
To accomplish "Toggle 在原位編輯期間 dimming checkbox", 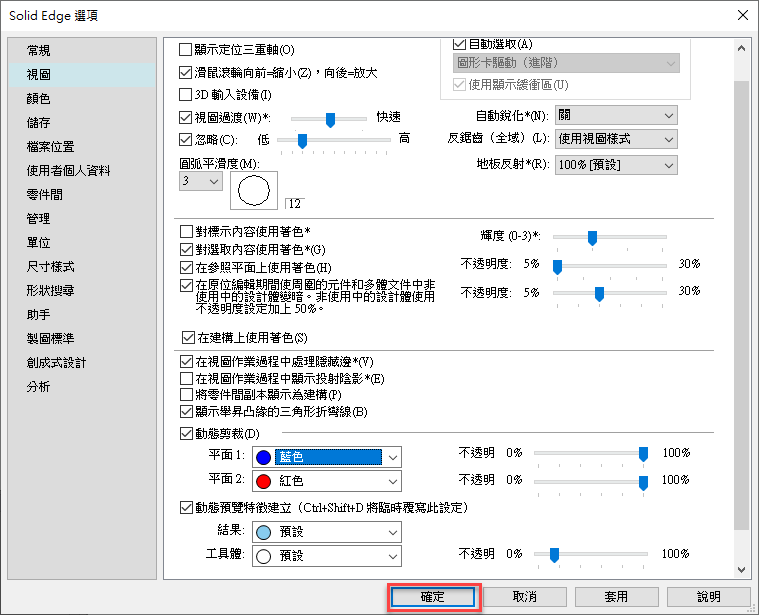I will [x=186, y=285].
